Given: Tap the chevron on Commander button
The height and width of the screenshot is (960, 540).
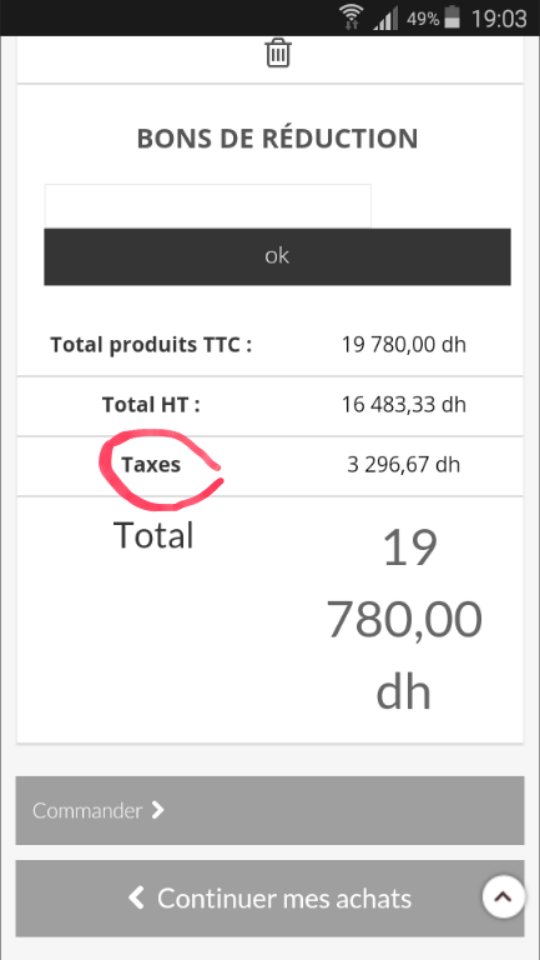Looking at the screenshot, I should [158, 811].
